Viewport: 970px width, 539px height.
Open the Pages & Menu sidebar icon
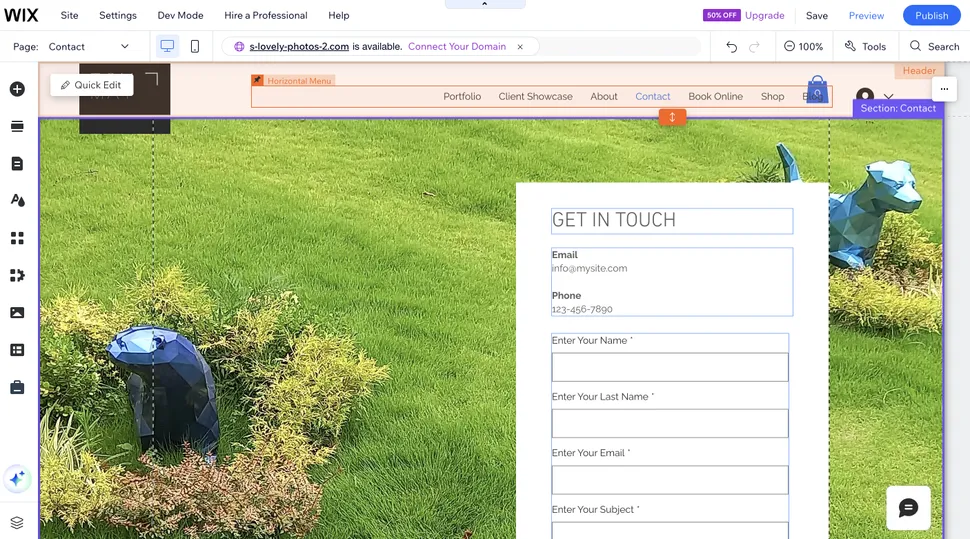(17, 163)
